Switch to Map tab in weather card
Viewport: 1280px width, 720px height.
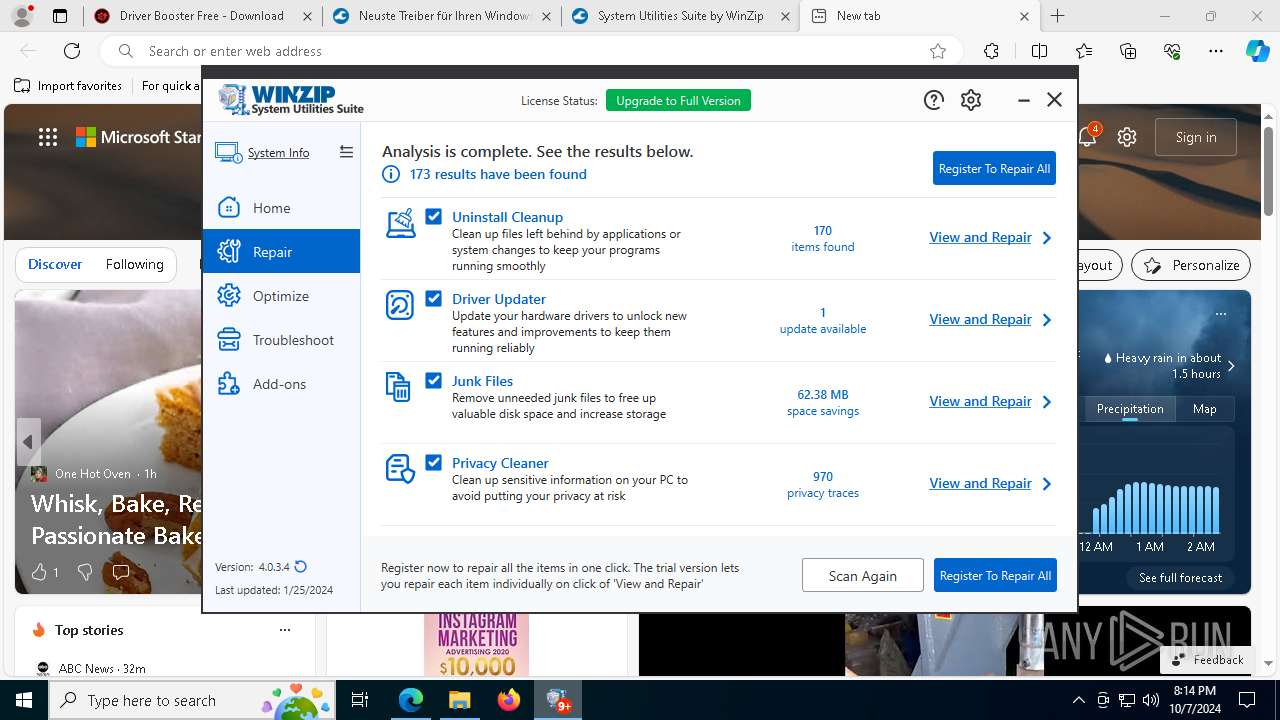point(1204,409)
